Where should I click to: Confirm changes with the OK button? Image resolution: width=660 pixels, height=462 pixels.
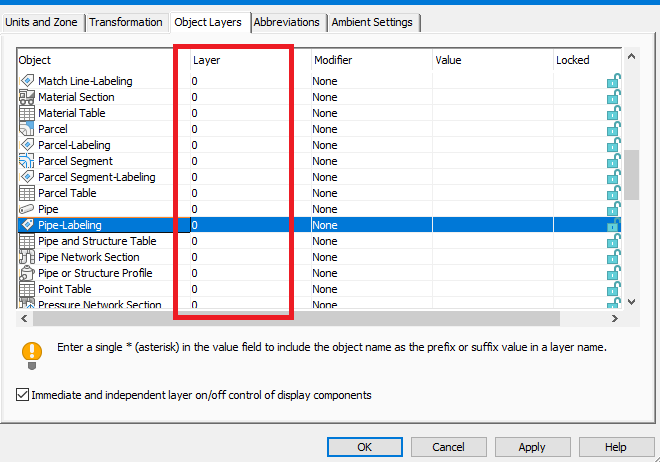click(365, 447)
